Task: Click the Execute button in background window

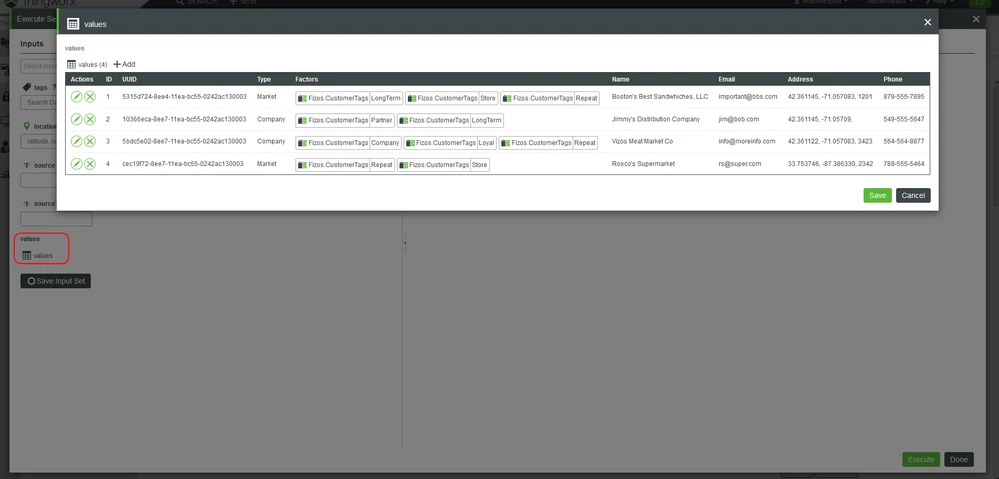Action: coord(921,459)
